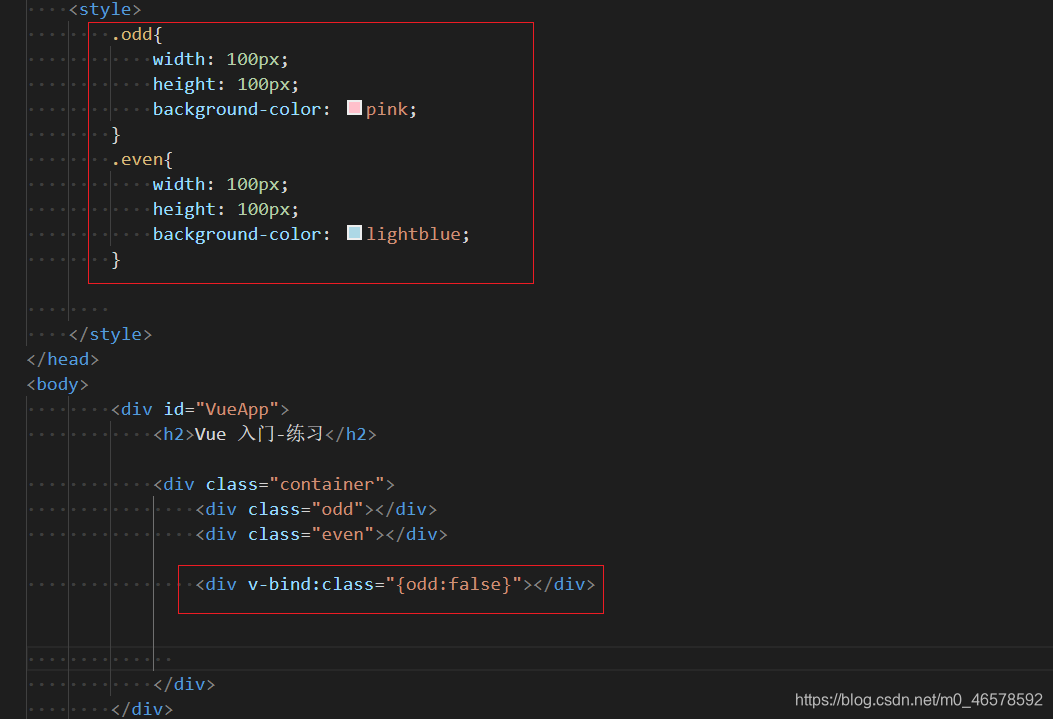1053x719 pixels.
Task: Click the .even{ selector line
Action: [142, 159]
